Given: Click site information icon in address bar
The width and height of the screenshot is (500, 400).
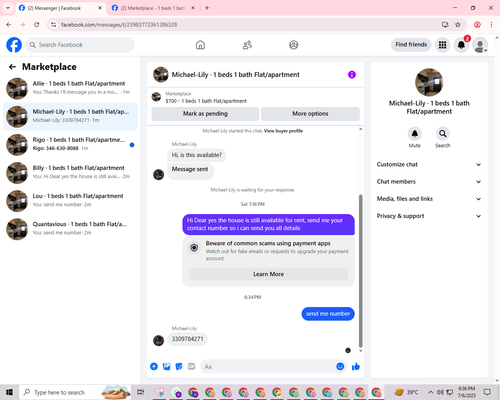Looking at the screenshot, I should pyautogui.click(x=53, y=25).
